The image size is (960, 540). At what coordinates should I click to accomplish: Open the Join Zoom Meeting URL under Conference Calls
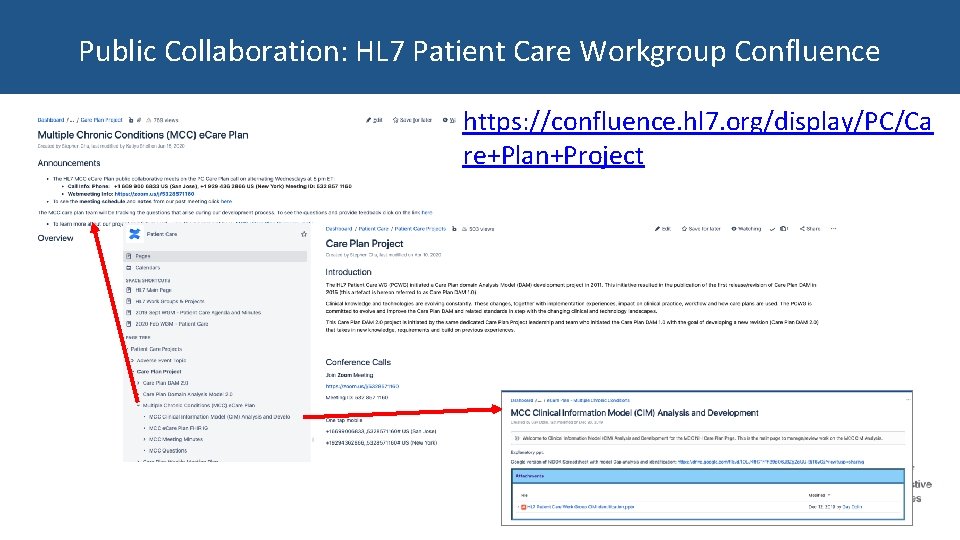coord(362,386)
